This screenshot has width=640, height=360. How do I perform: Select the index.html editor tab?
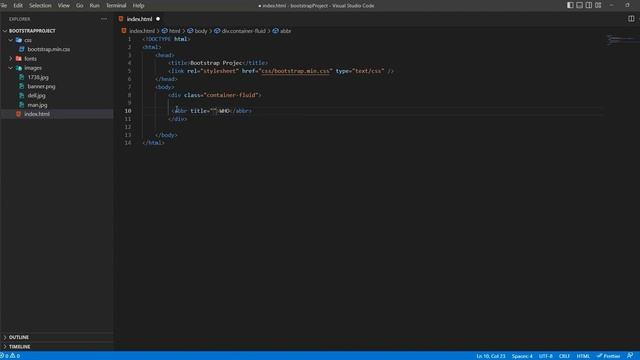139,19
